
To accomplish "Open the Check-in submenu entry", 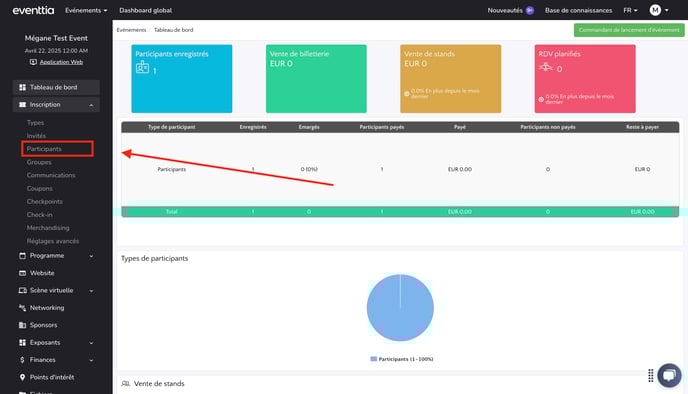I will (39, 215).
